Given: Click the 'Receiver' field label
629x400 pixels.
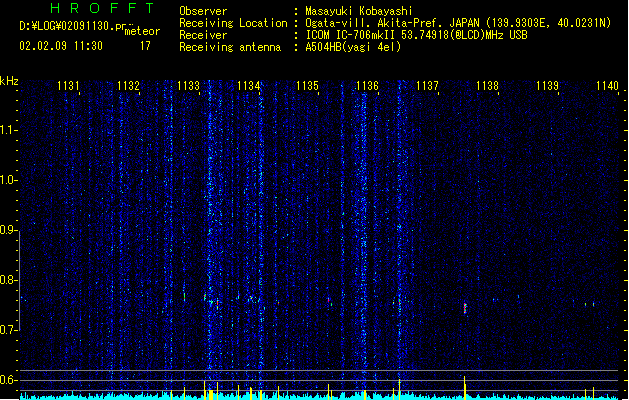Looking at the screenshot, I should 203,35.
